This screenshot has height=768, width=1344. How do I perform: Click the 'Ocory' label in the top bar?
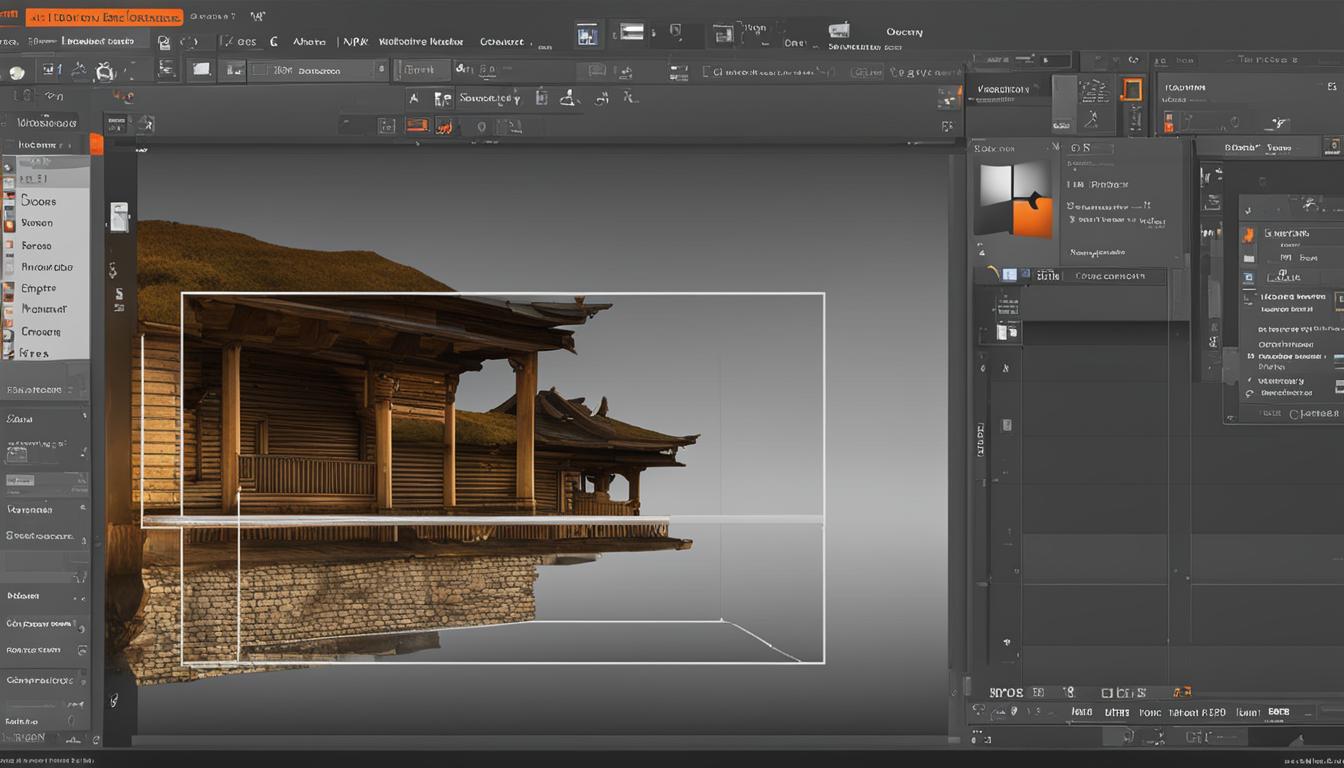[x=904, y=32]
